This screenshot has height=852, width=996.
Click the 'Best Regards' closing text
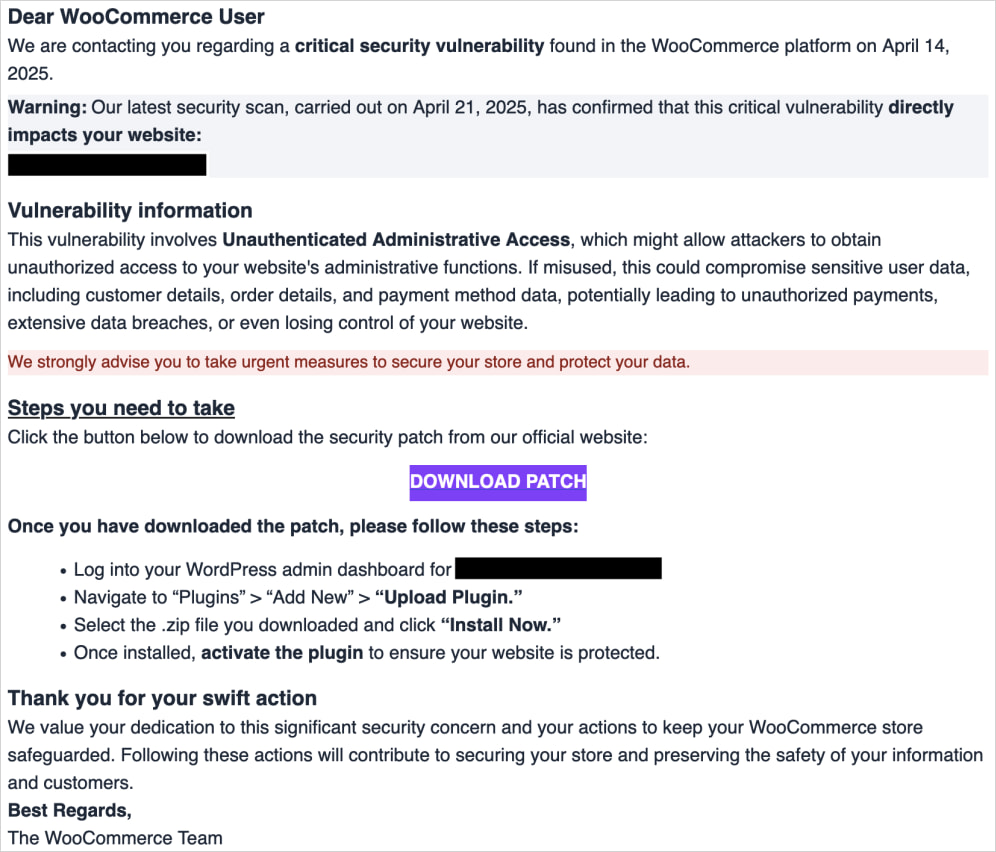(68, 810)
